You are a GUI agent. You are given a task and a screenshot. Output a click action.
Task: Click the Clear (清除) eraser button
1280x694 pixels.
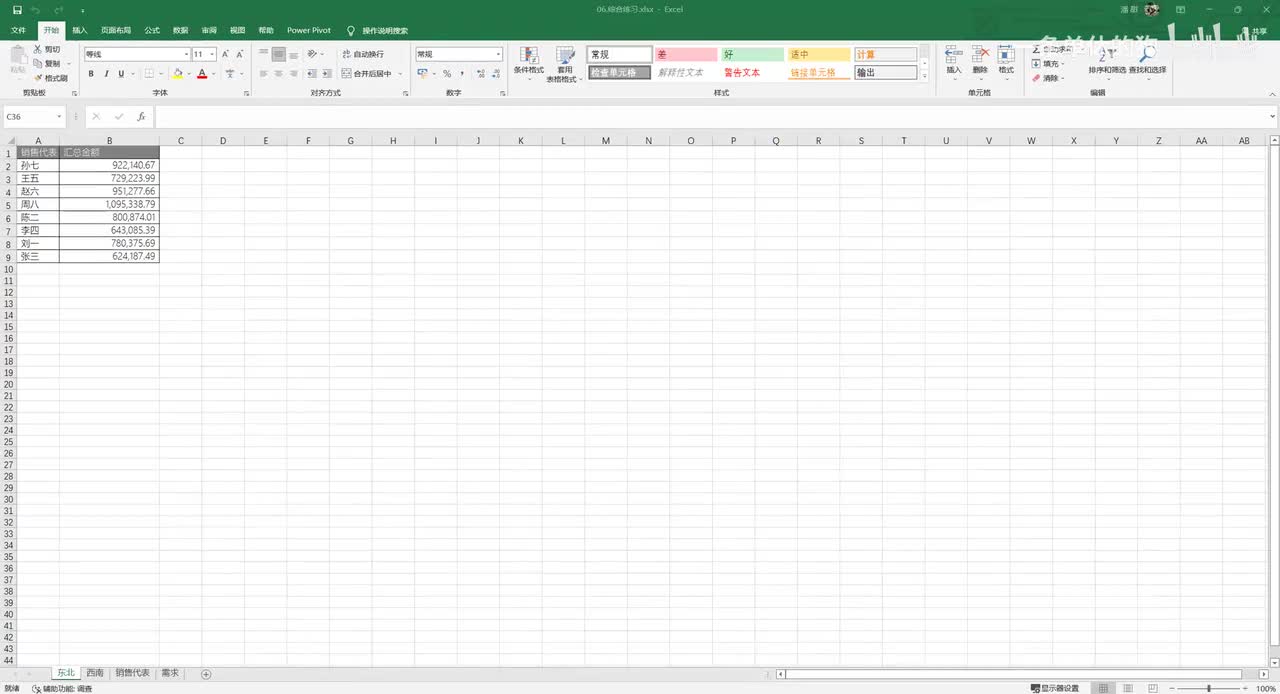point(1047,78)
